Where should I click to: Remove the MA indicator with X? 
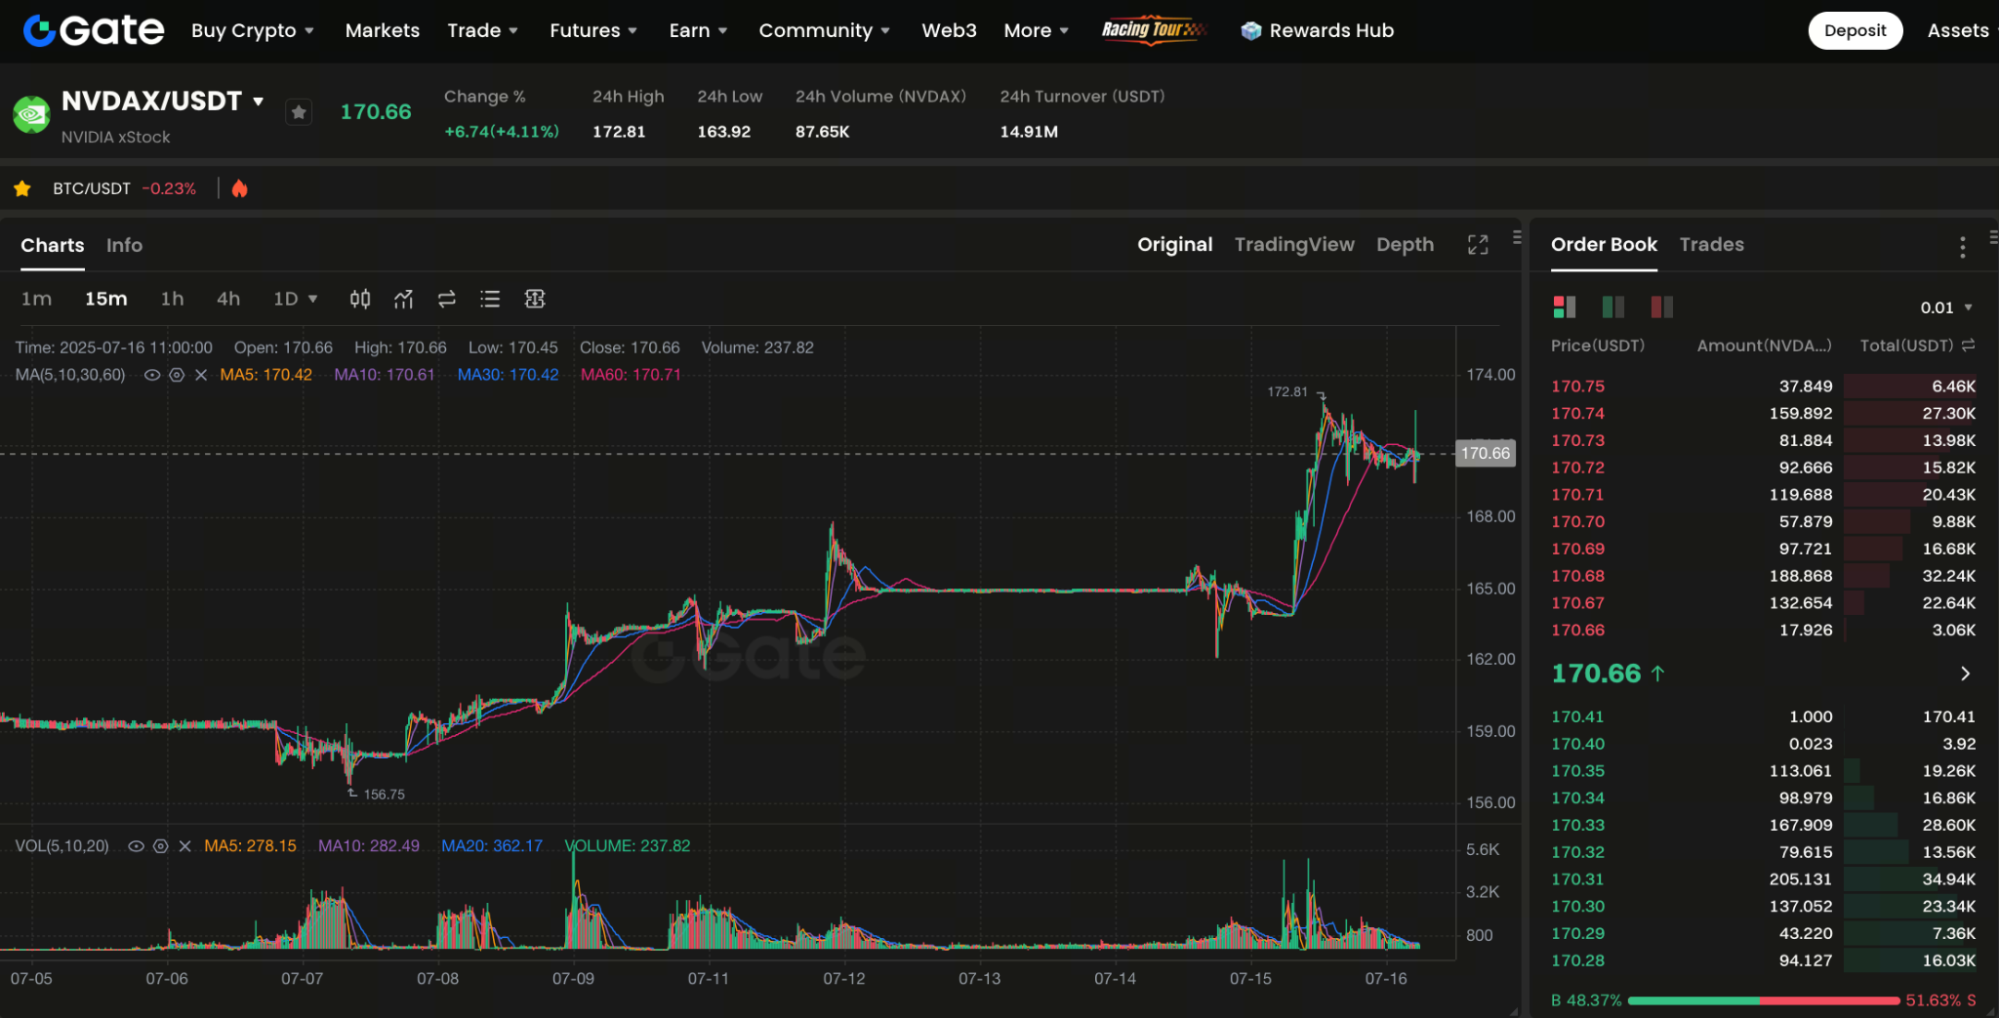point(201,375)
